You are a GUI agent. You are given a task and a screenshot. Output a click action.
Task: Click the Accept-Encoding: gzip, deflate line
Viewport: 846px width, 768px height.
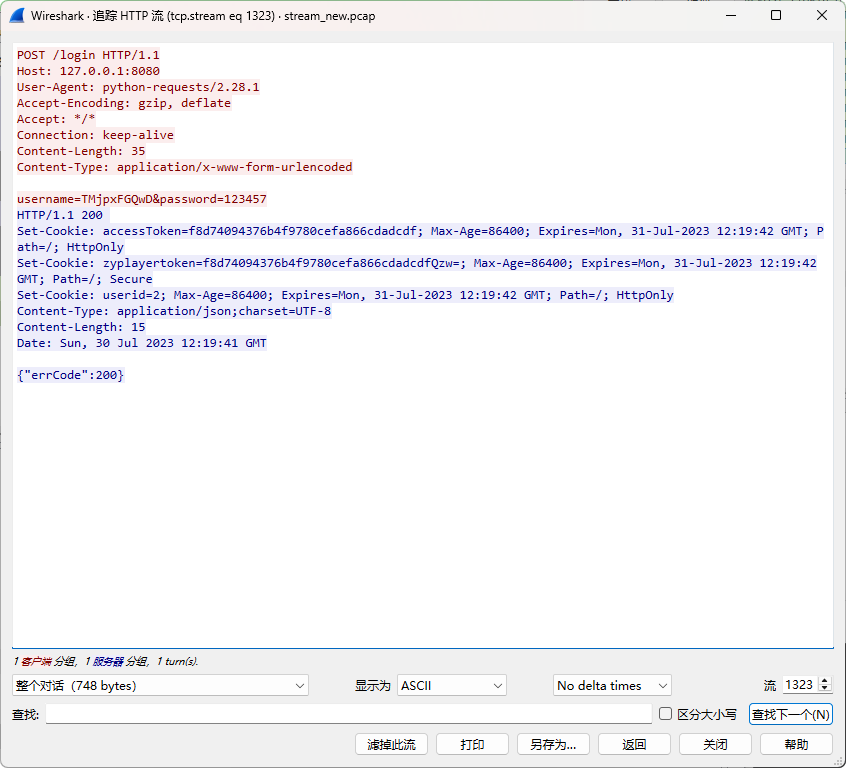click(x=124, y=103)
